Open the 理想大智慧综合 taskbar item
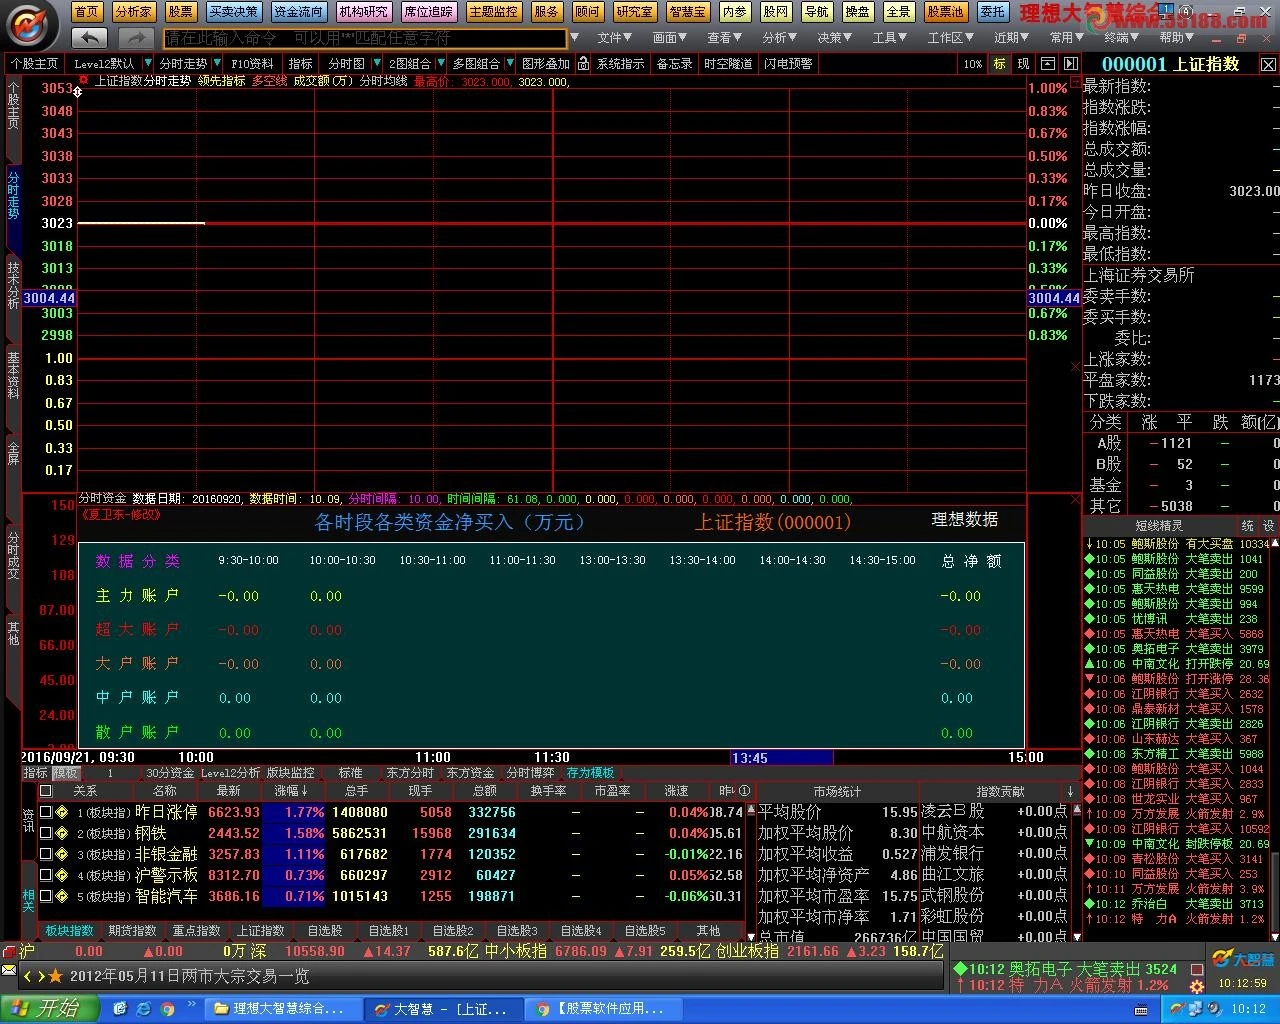The width and height of the screenshot is (1280, 1024). [282, 1009]
